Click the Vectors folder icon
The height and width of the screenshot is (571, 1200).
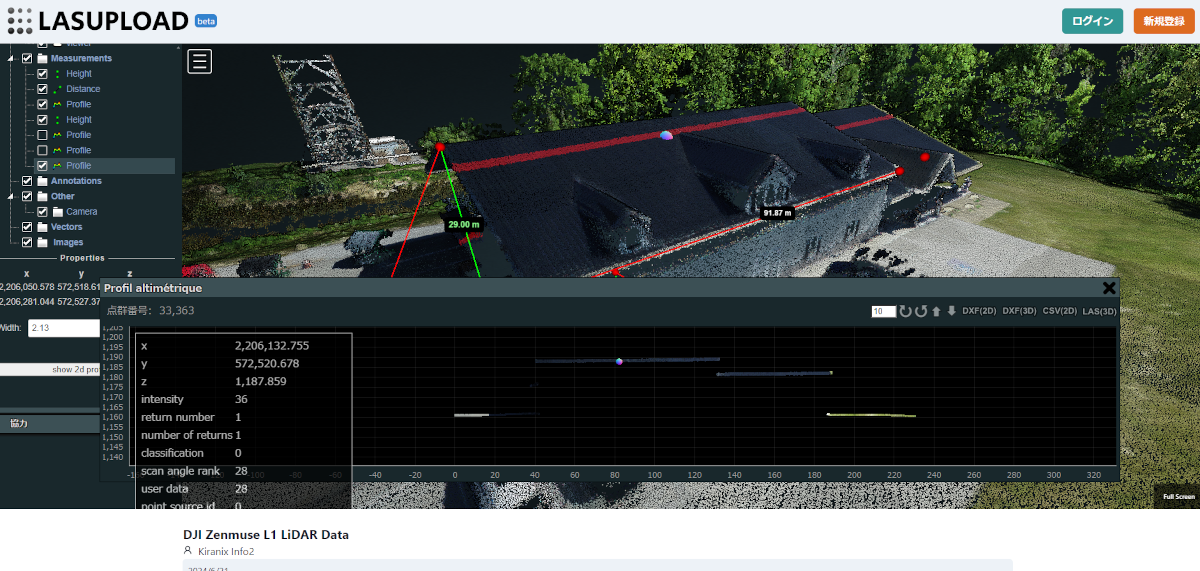pos(42,227)
